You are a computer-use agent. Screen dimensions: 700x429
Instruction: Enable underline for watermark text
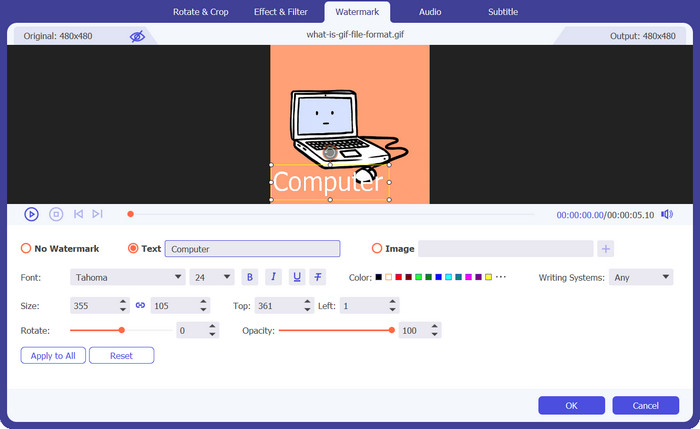296,277
